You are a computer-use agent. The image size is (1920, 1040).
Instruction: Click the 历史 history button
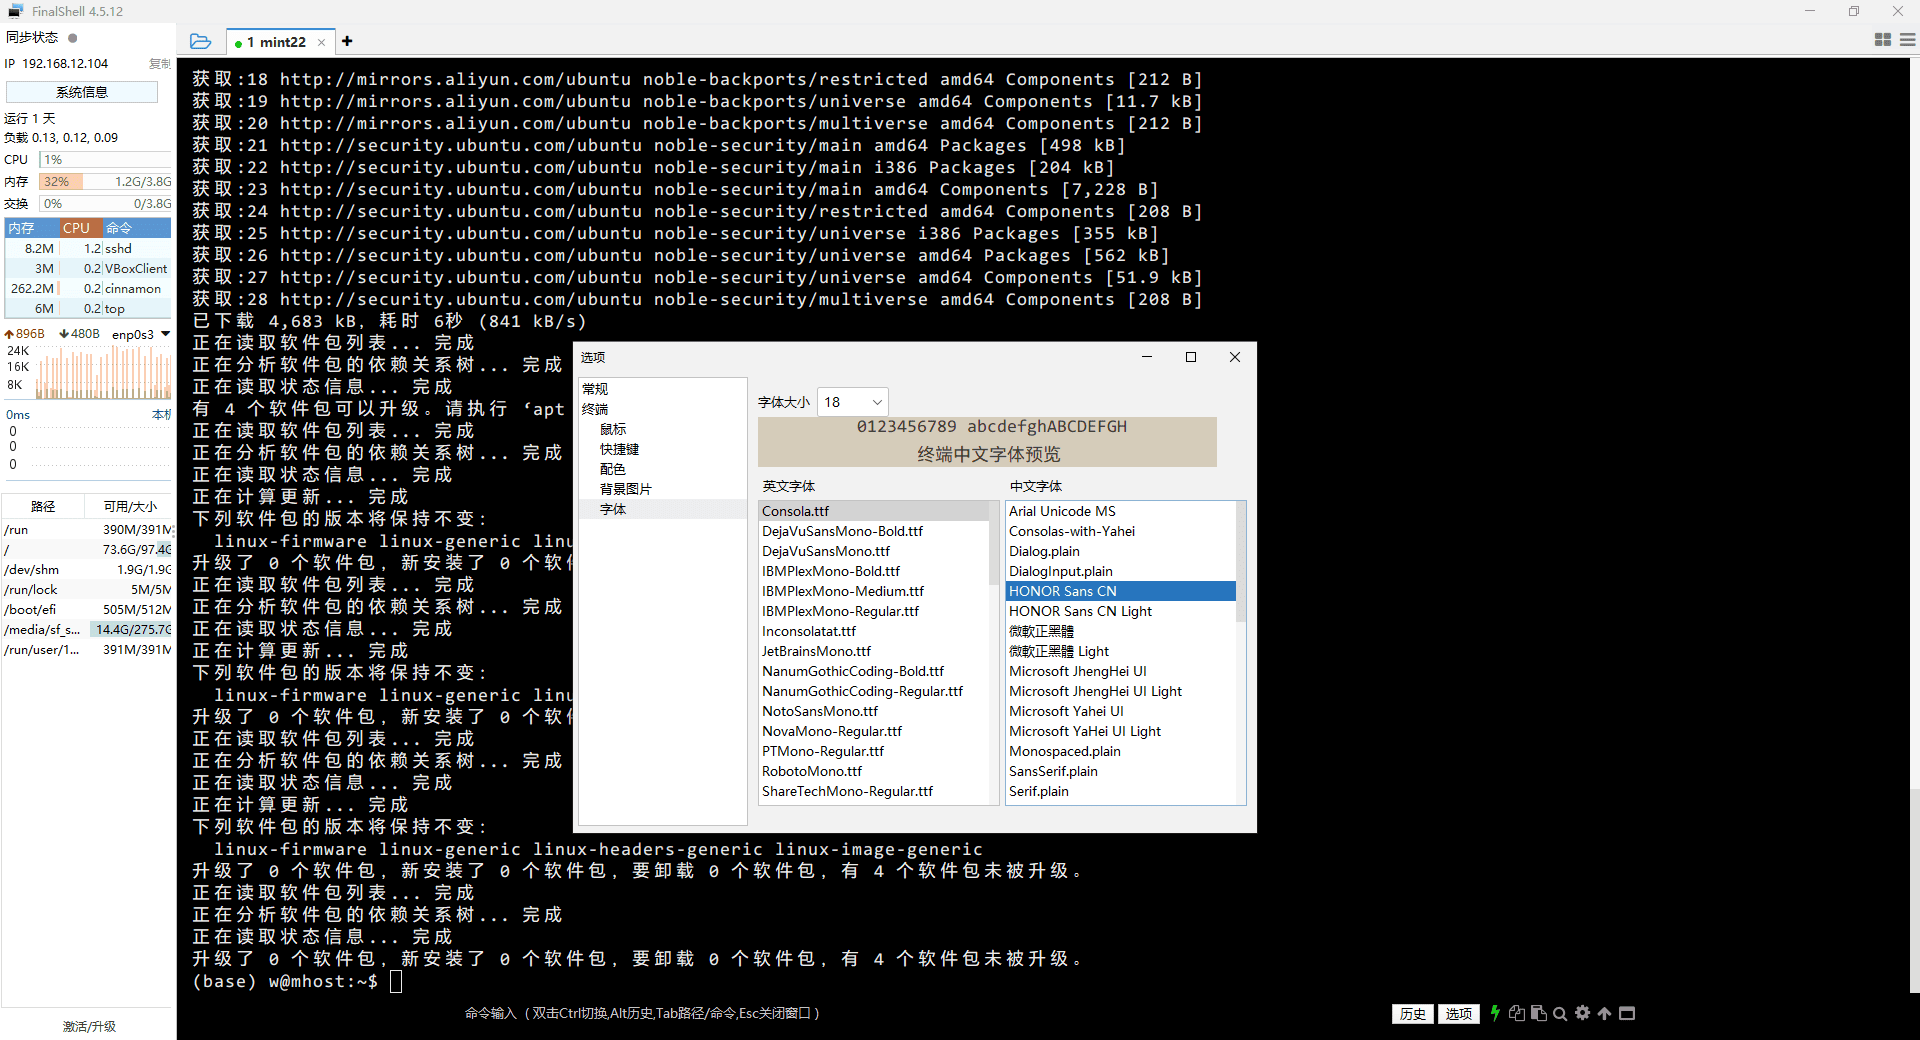coord(1412,1013)
